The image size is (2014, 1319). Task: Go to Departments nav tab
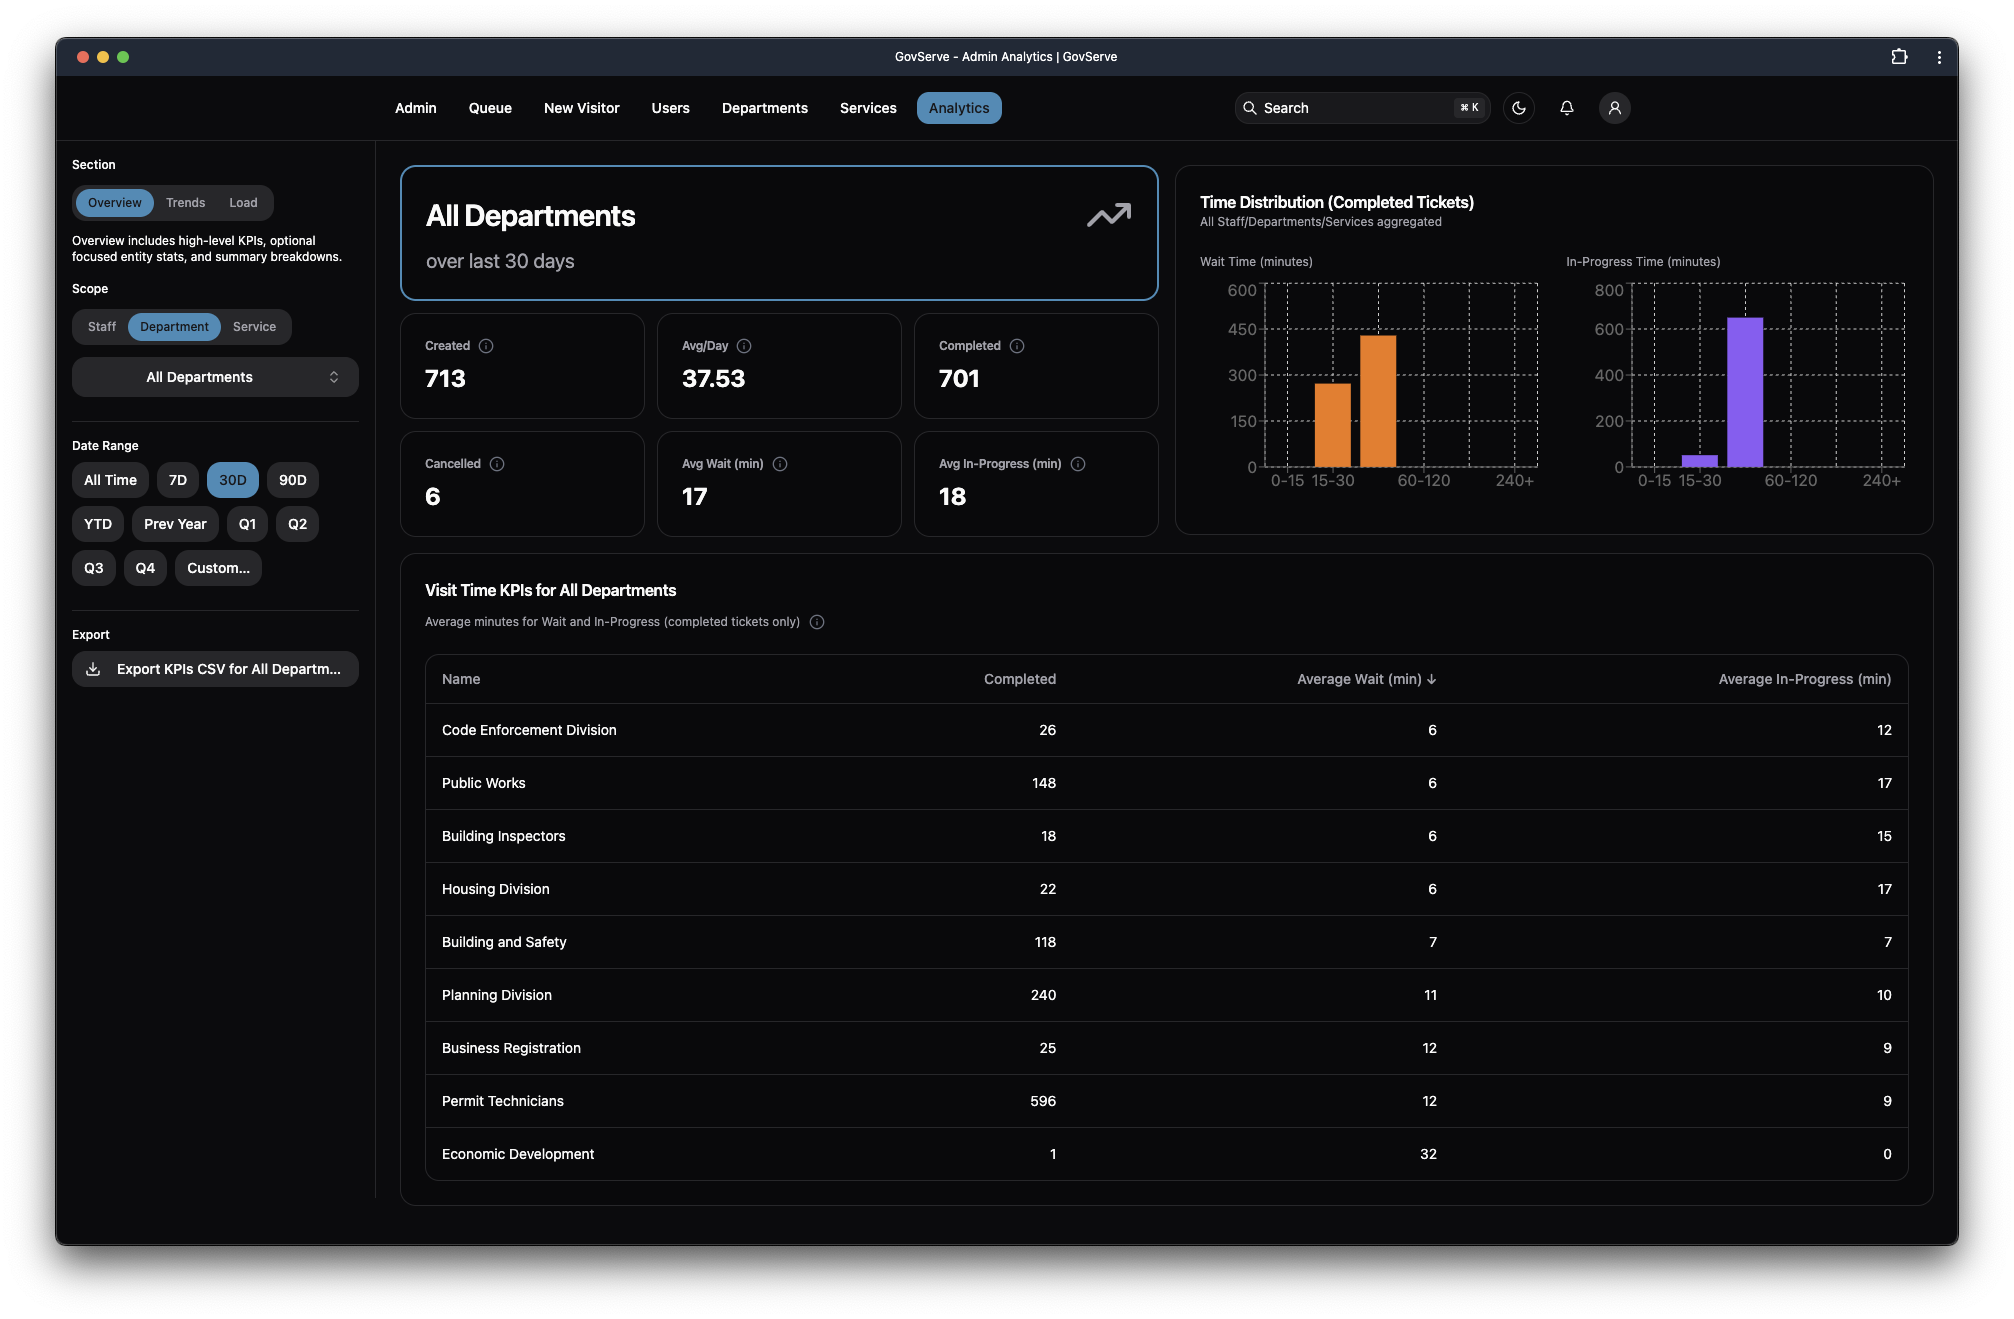click(764, 108)
